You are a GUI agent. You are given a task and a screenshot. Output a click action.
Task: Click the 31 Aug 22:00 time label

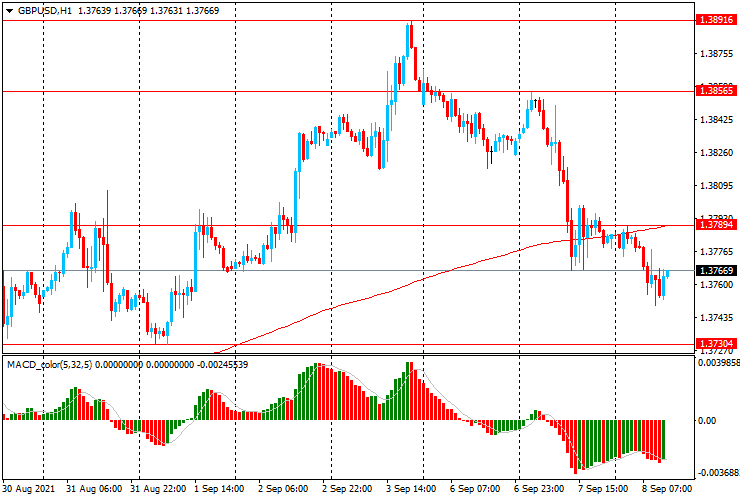(158, 489)
